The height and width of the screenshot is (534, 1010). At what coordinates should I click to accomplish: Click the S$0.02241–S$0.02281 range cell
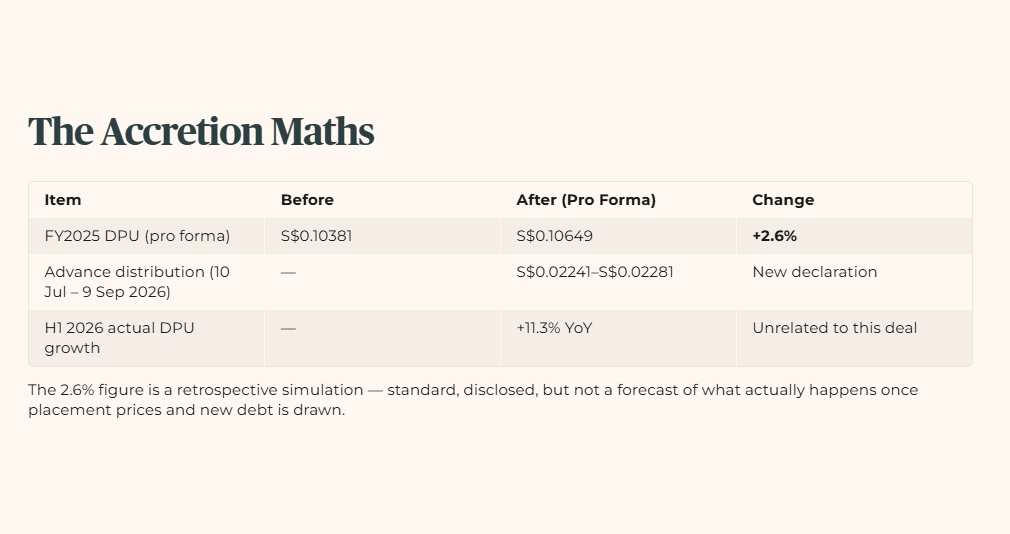point(595,272)
